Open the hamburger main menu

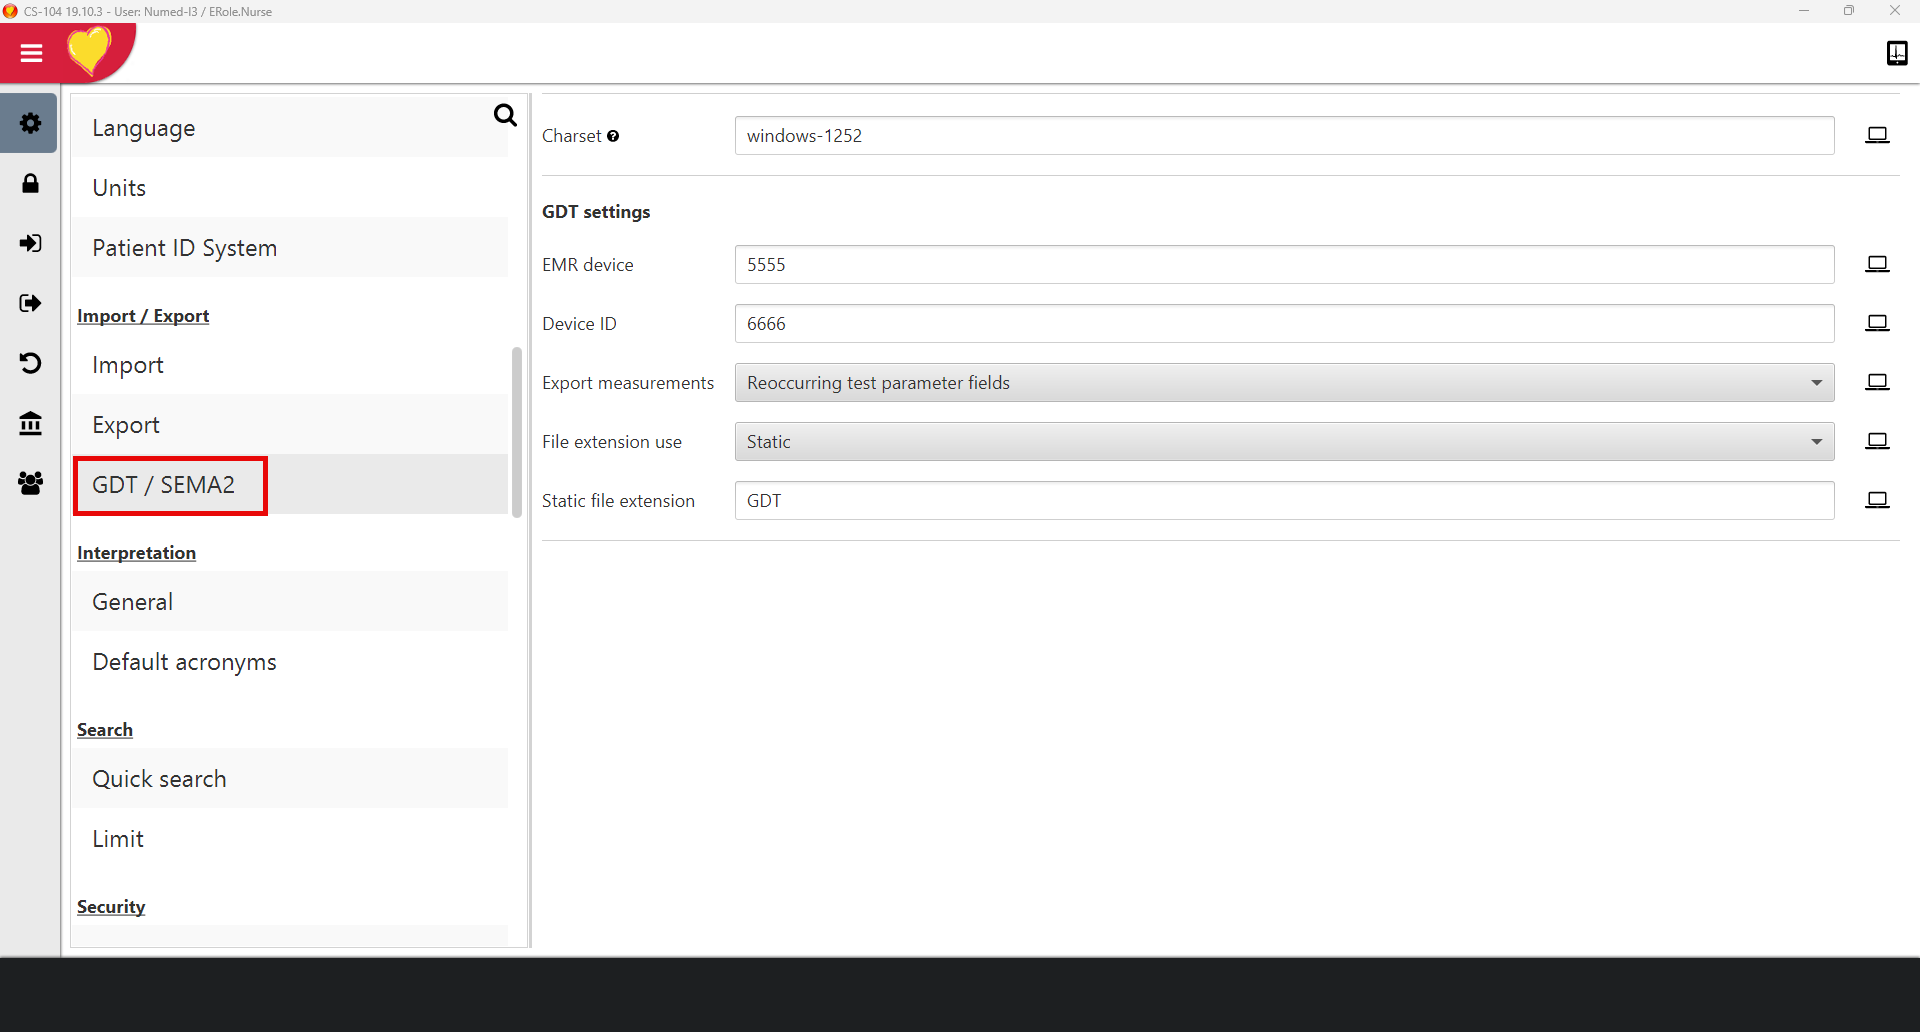point(31,53)
